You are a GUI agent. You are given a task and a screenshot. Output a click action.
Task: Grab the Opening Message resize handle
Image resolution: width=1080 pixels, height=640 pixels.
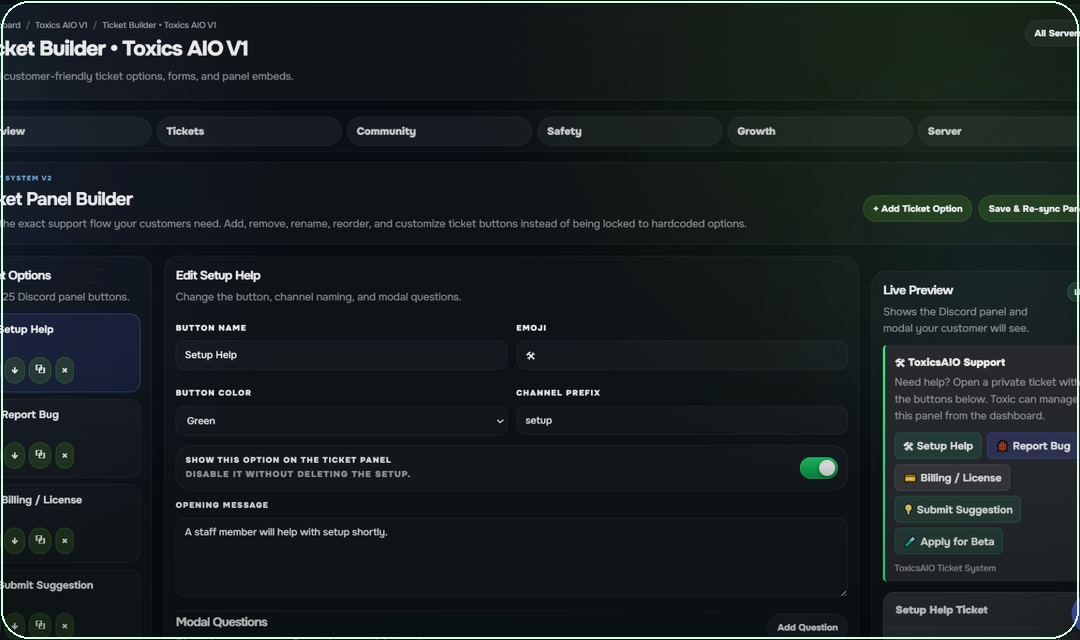pyautogui.click(x=842, y=592)
